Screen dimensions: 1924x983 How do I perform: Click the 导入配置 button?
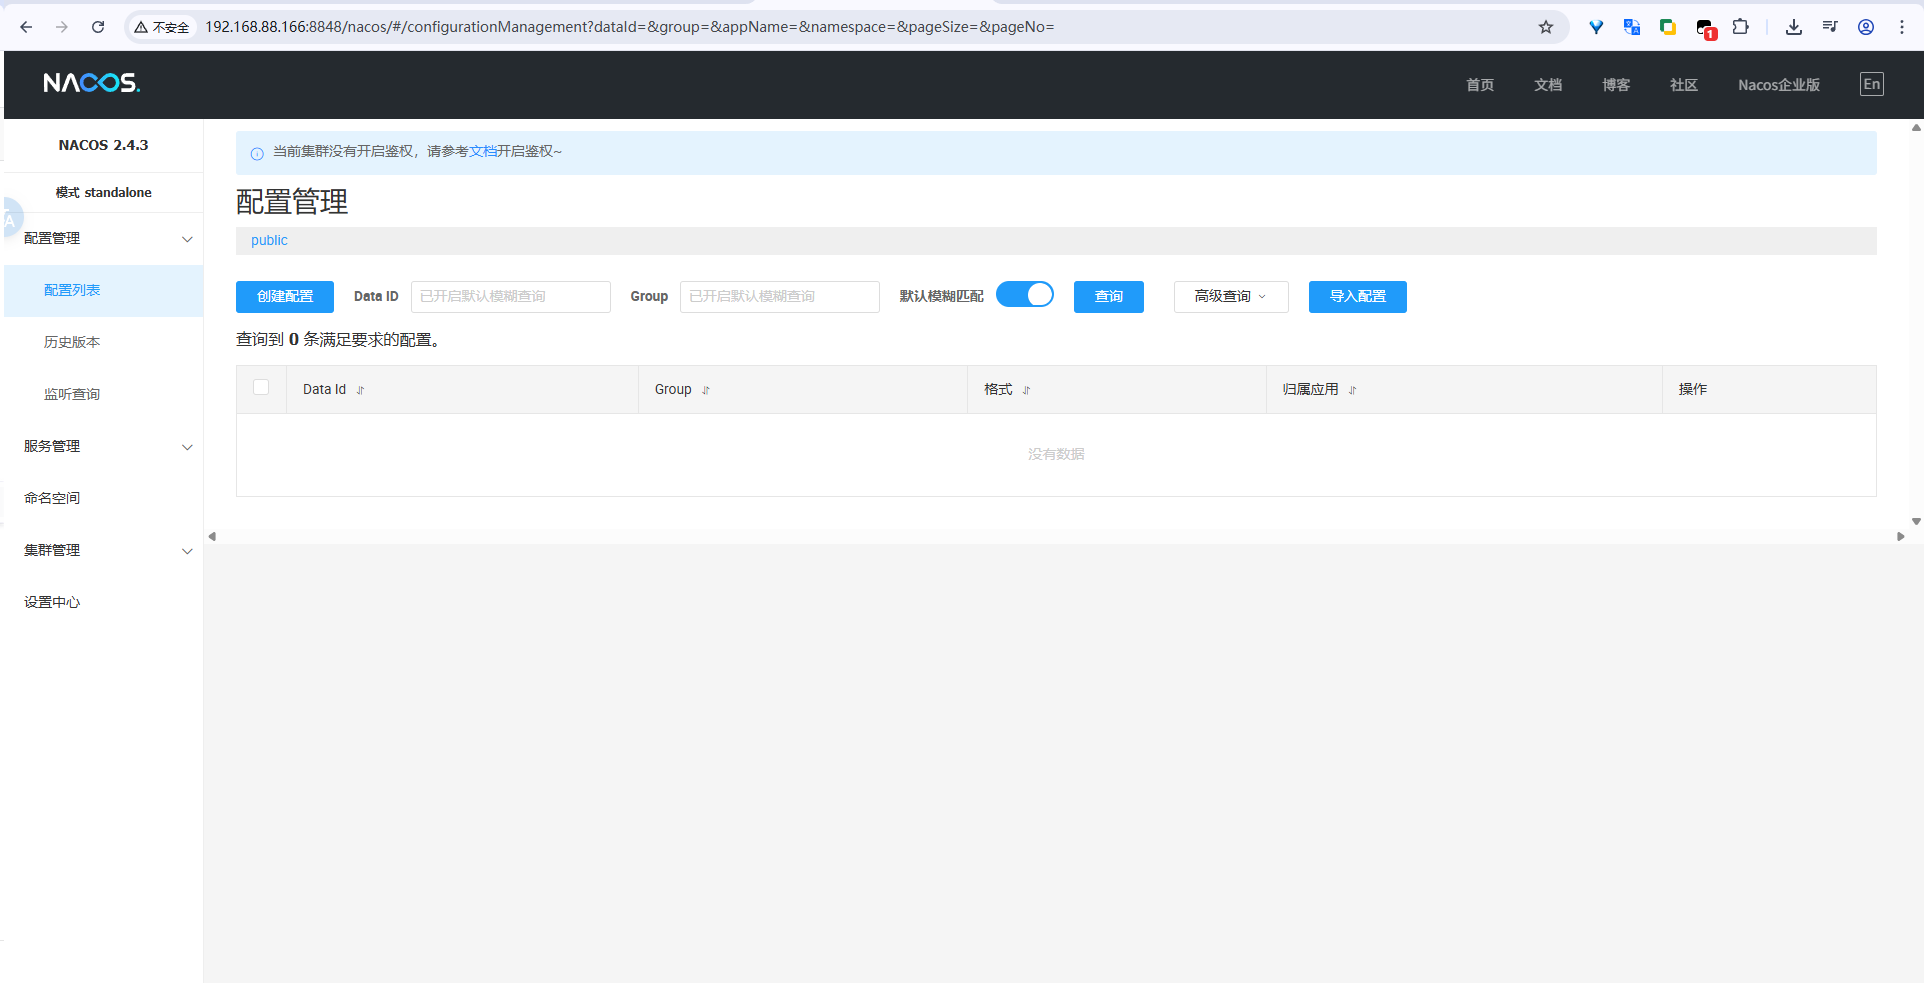1358,297
